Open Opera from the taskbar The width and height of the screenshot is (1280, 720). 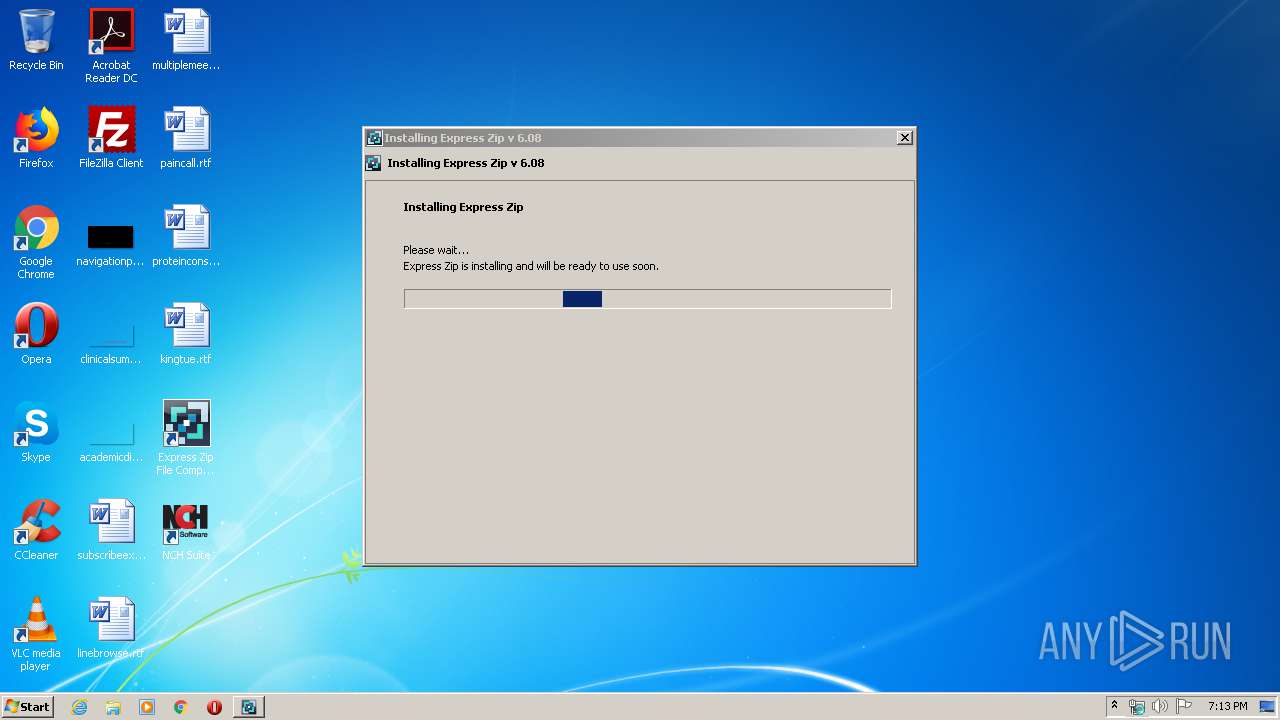(x=214, y=707)
